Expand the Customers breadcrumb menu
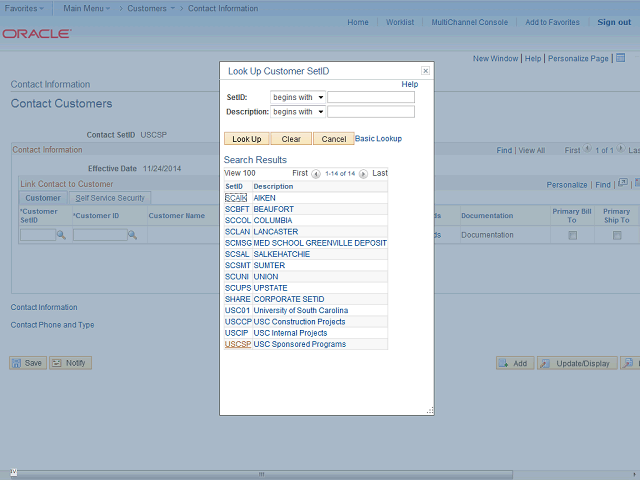640x480 pixels. [151, 8]
